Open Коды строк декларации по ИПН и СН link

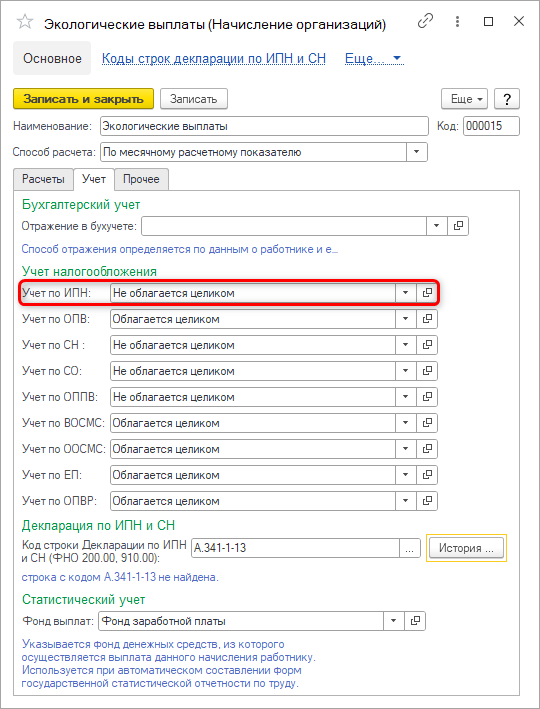tap(213, 58)
